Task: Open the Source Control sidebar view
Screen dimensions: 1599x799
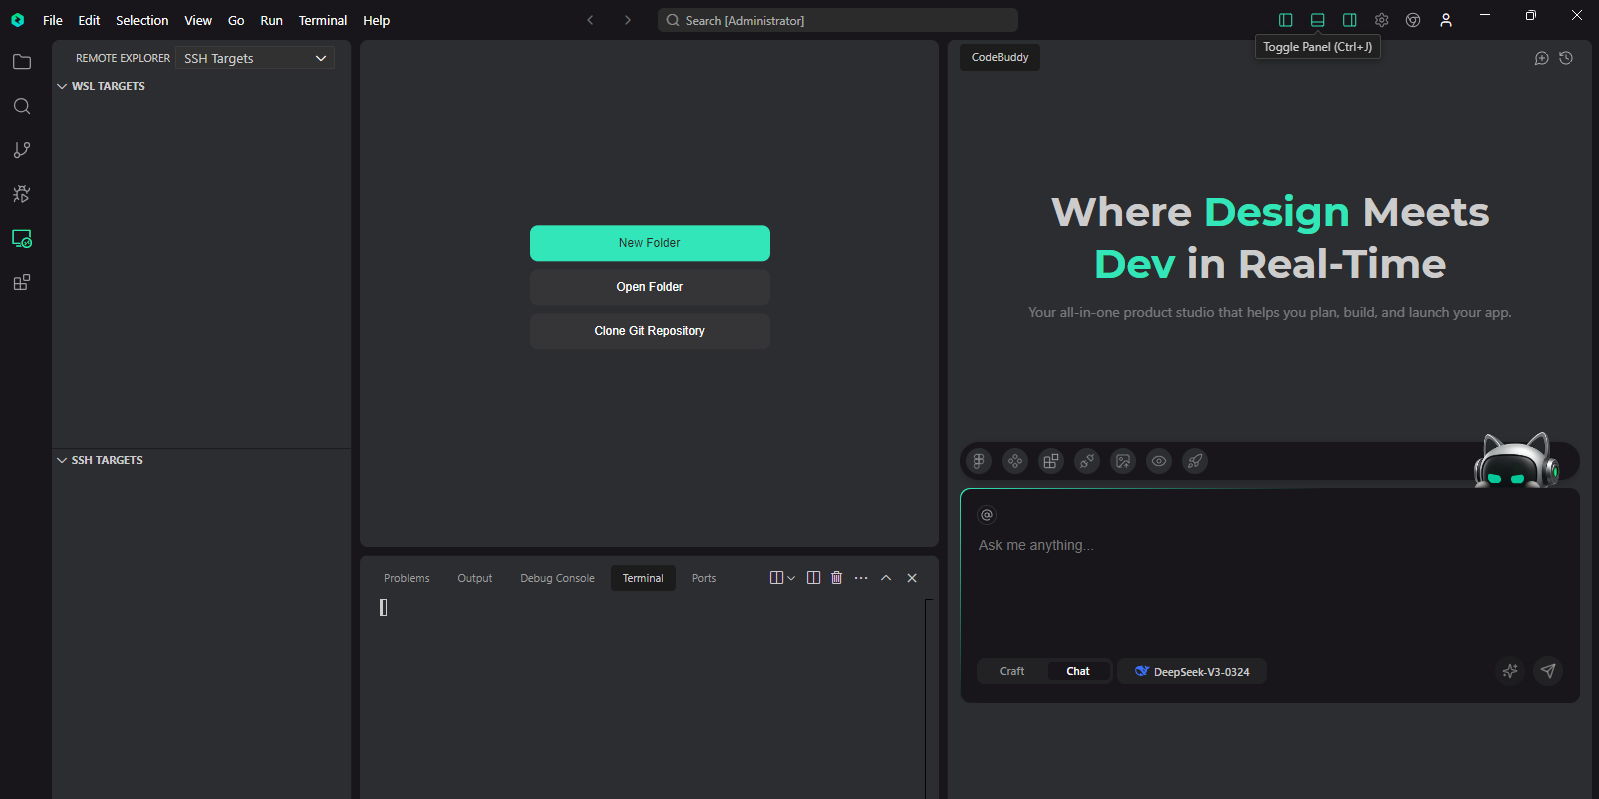Action: (22, 150)
